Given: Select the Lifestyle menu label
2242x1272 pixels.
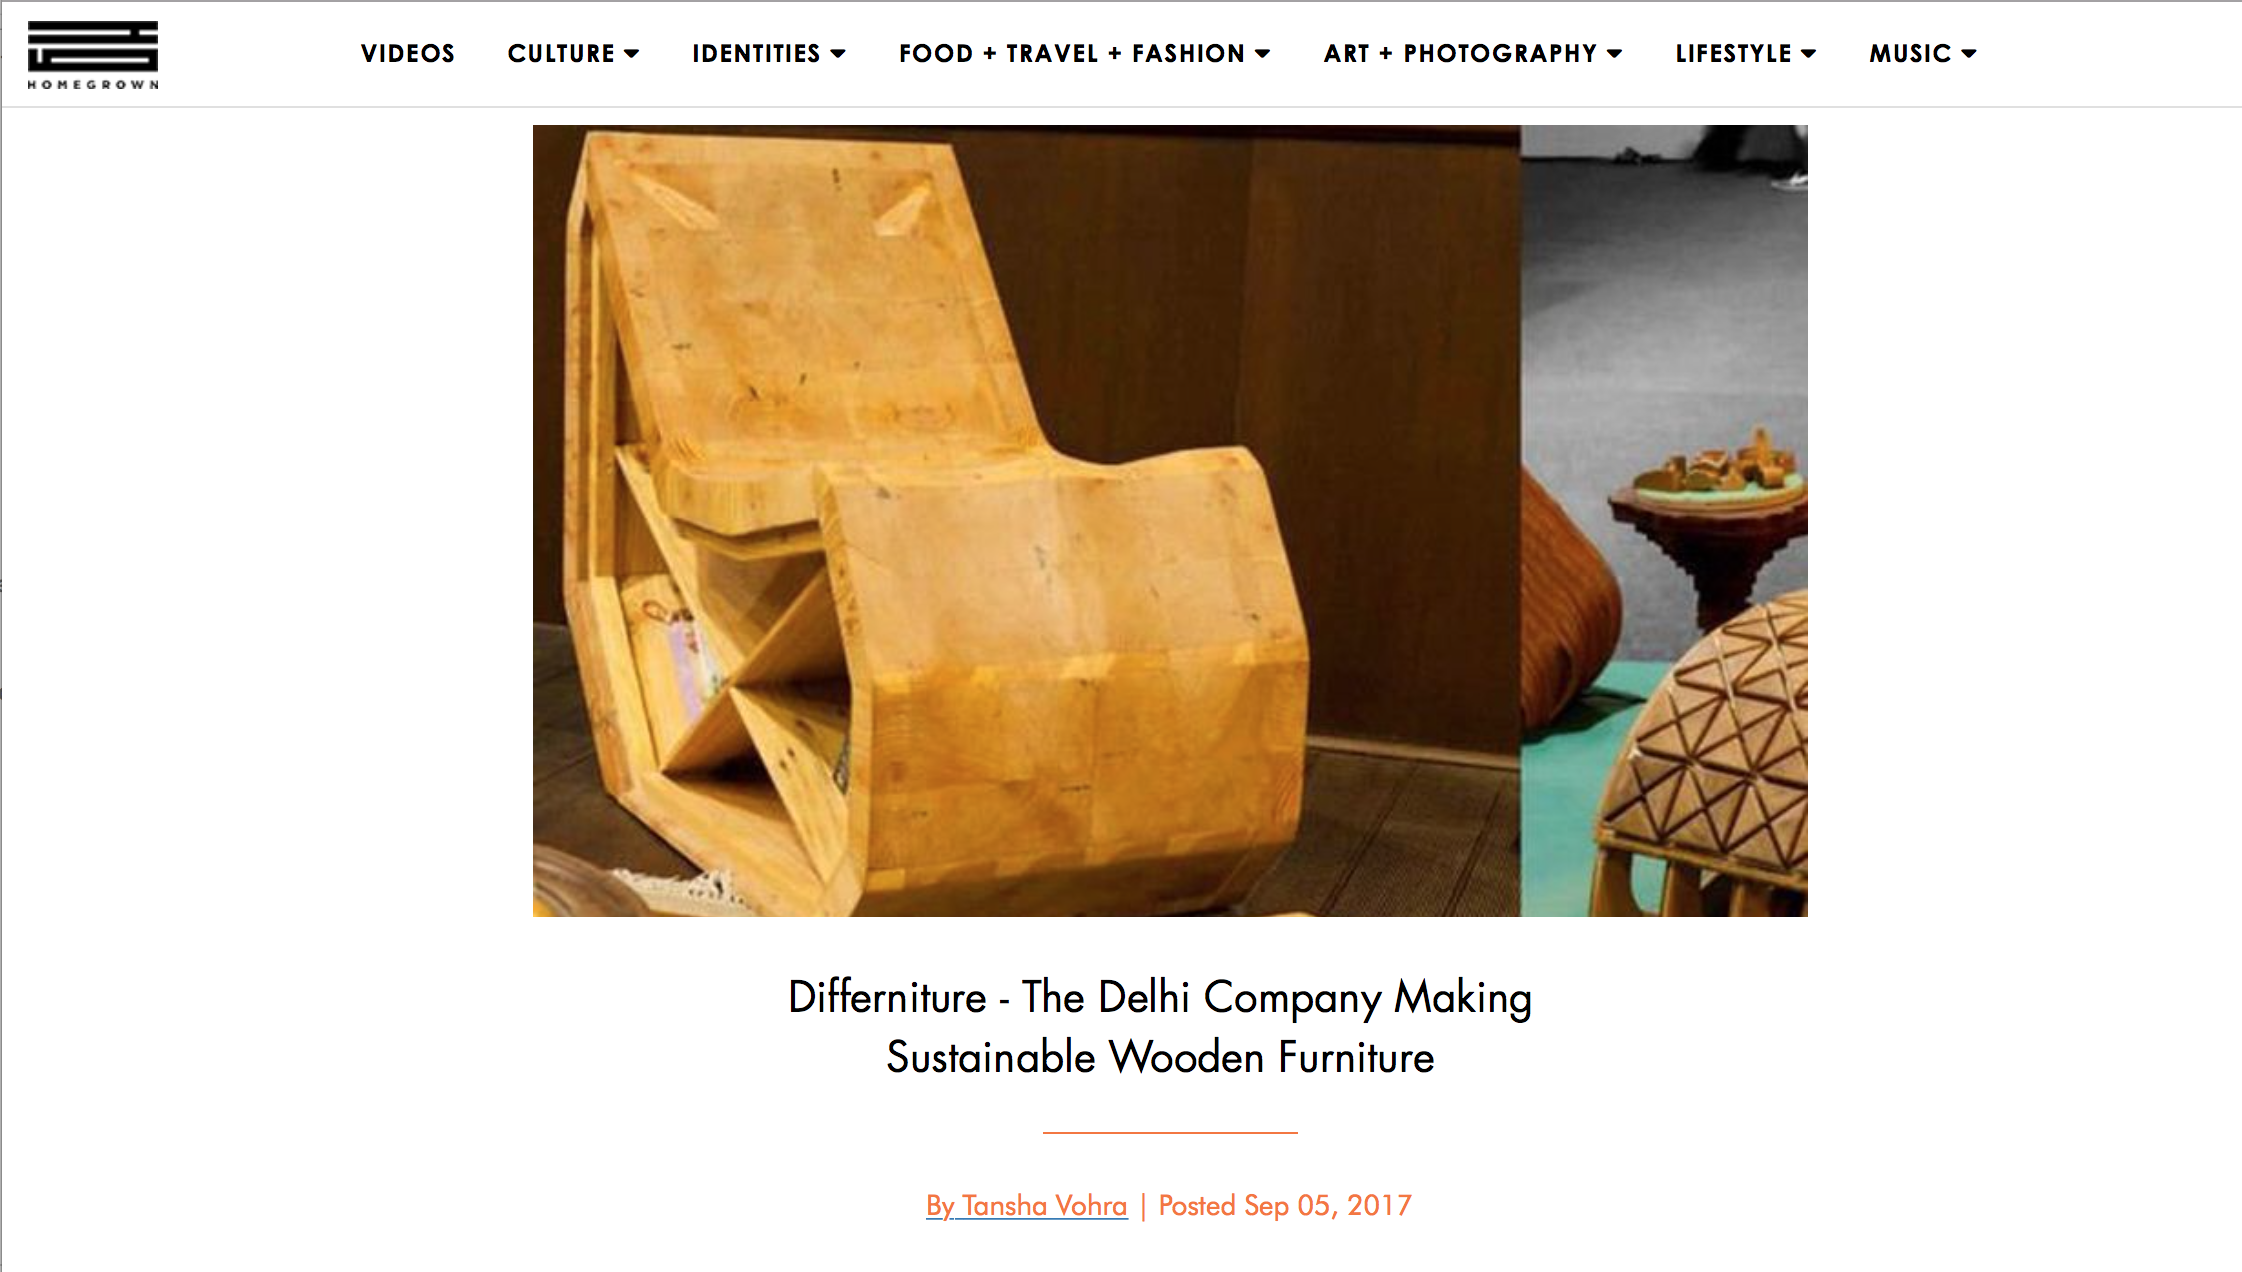Looking at the screenshot, I should tap(1734, 53).
